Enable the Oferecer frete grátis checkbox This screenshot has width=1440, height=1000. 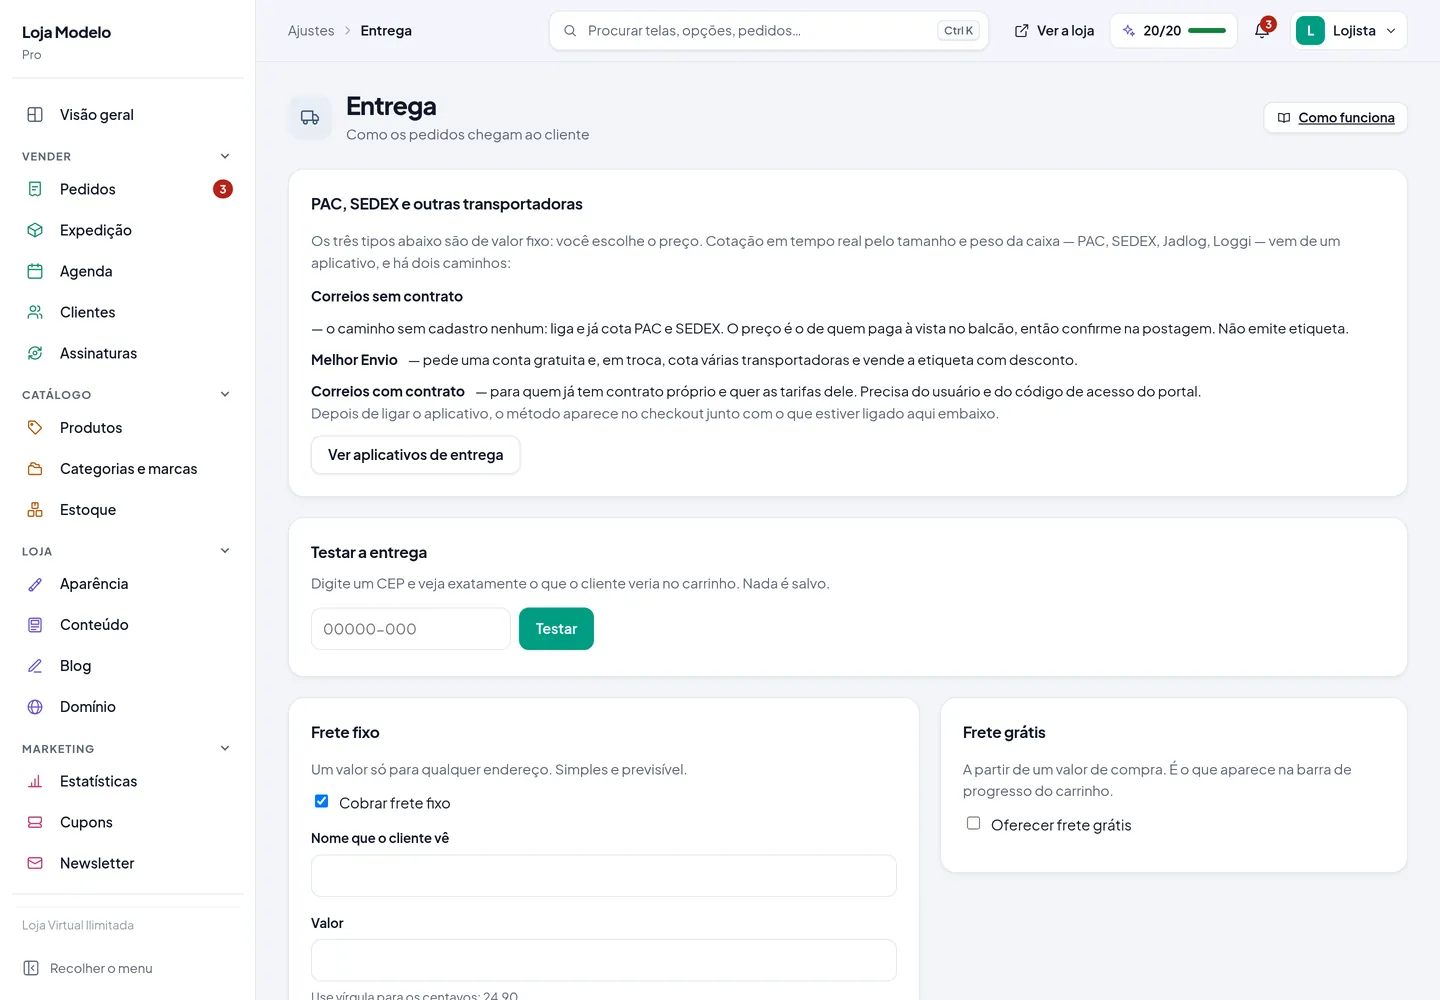(x=973, y=823)
